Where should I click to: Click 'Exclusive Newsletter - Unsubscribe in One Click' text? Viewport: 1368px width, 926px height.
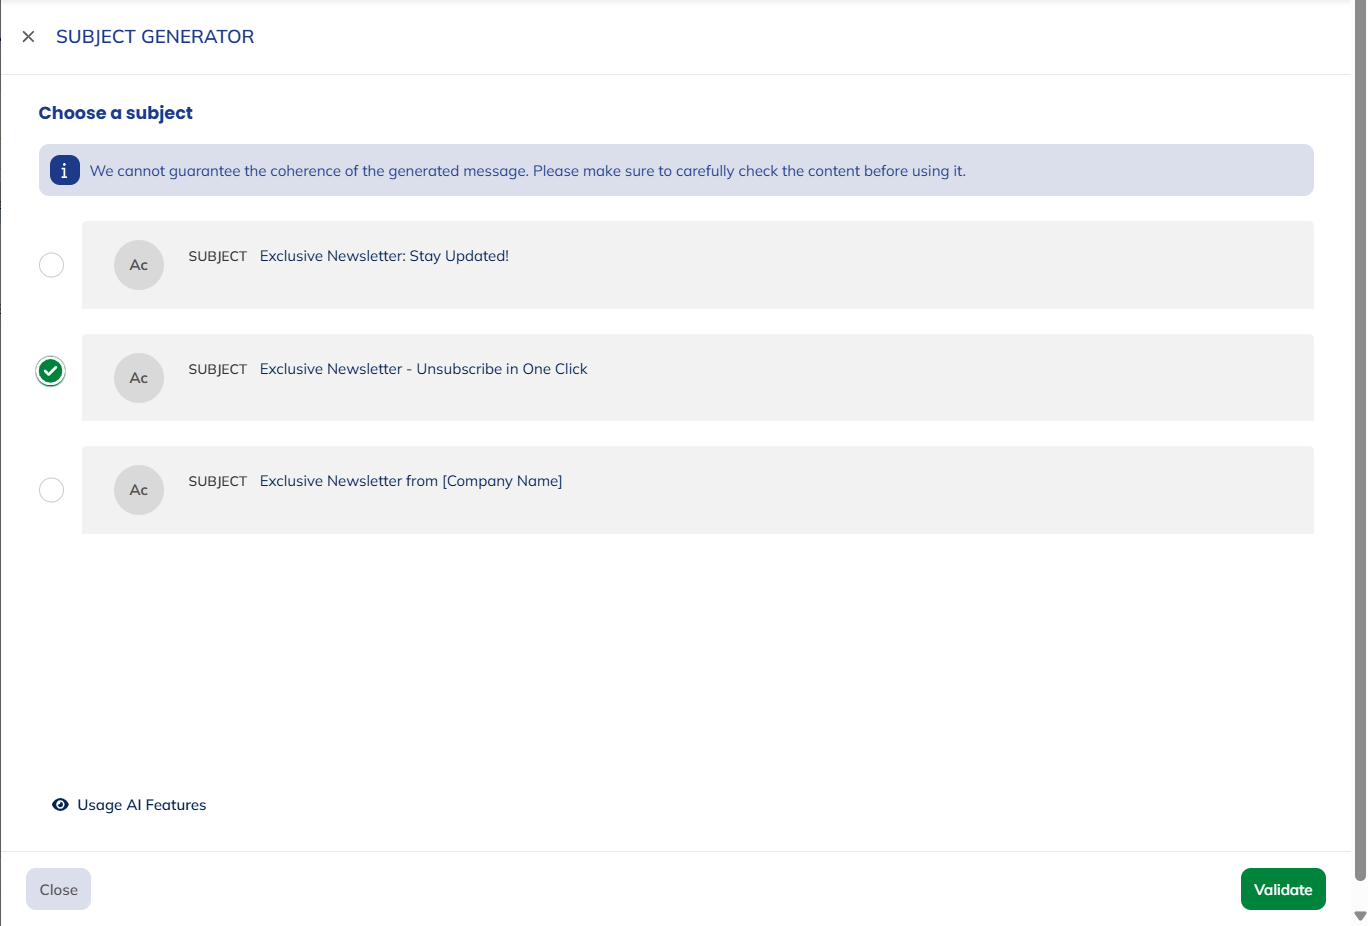pyautogui.click(x=423, y=369)
